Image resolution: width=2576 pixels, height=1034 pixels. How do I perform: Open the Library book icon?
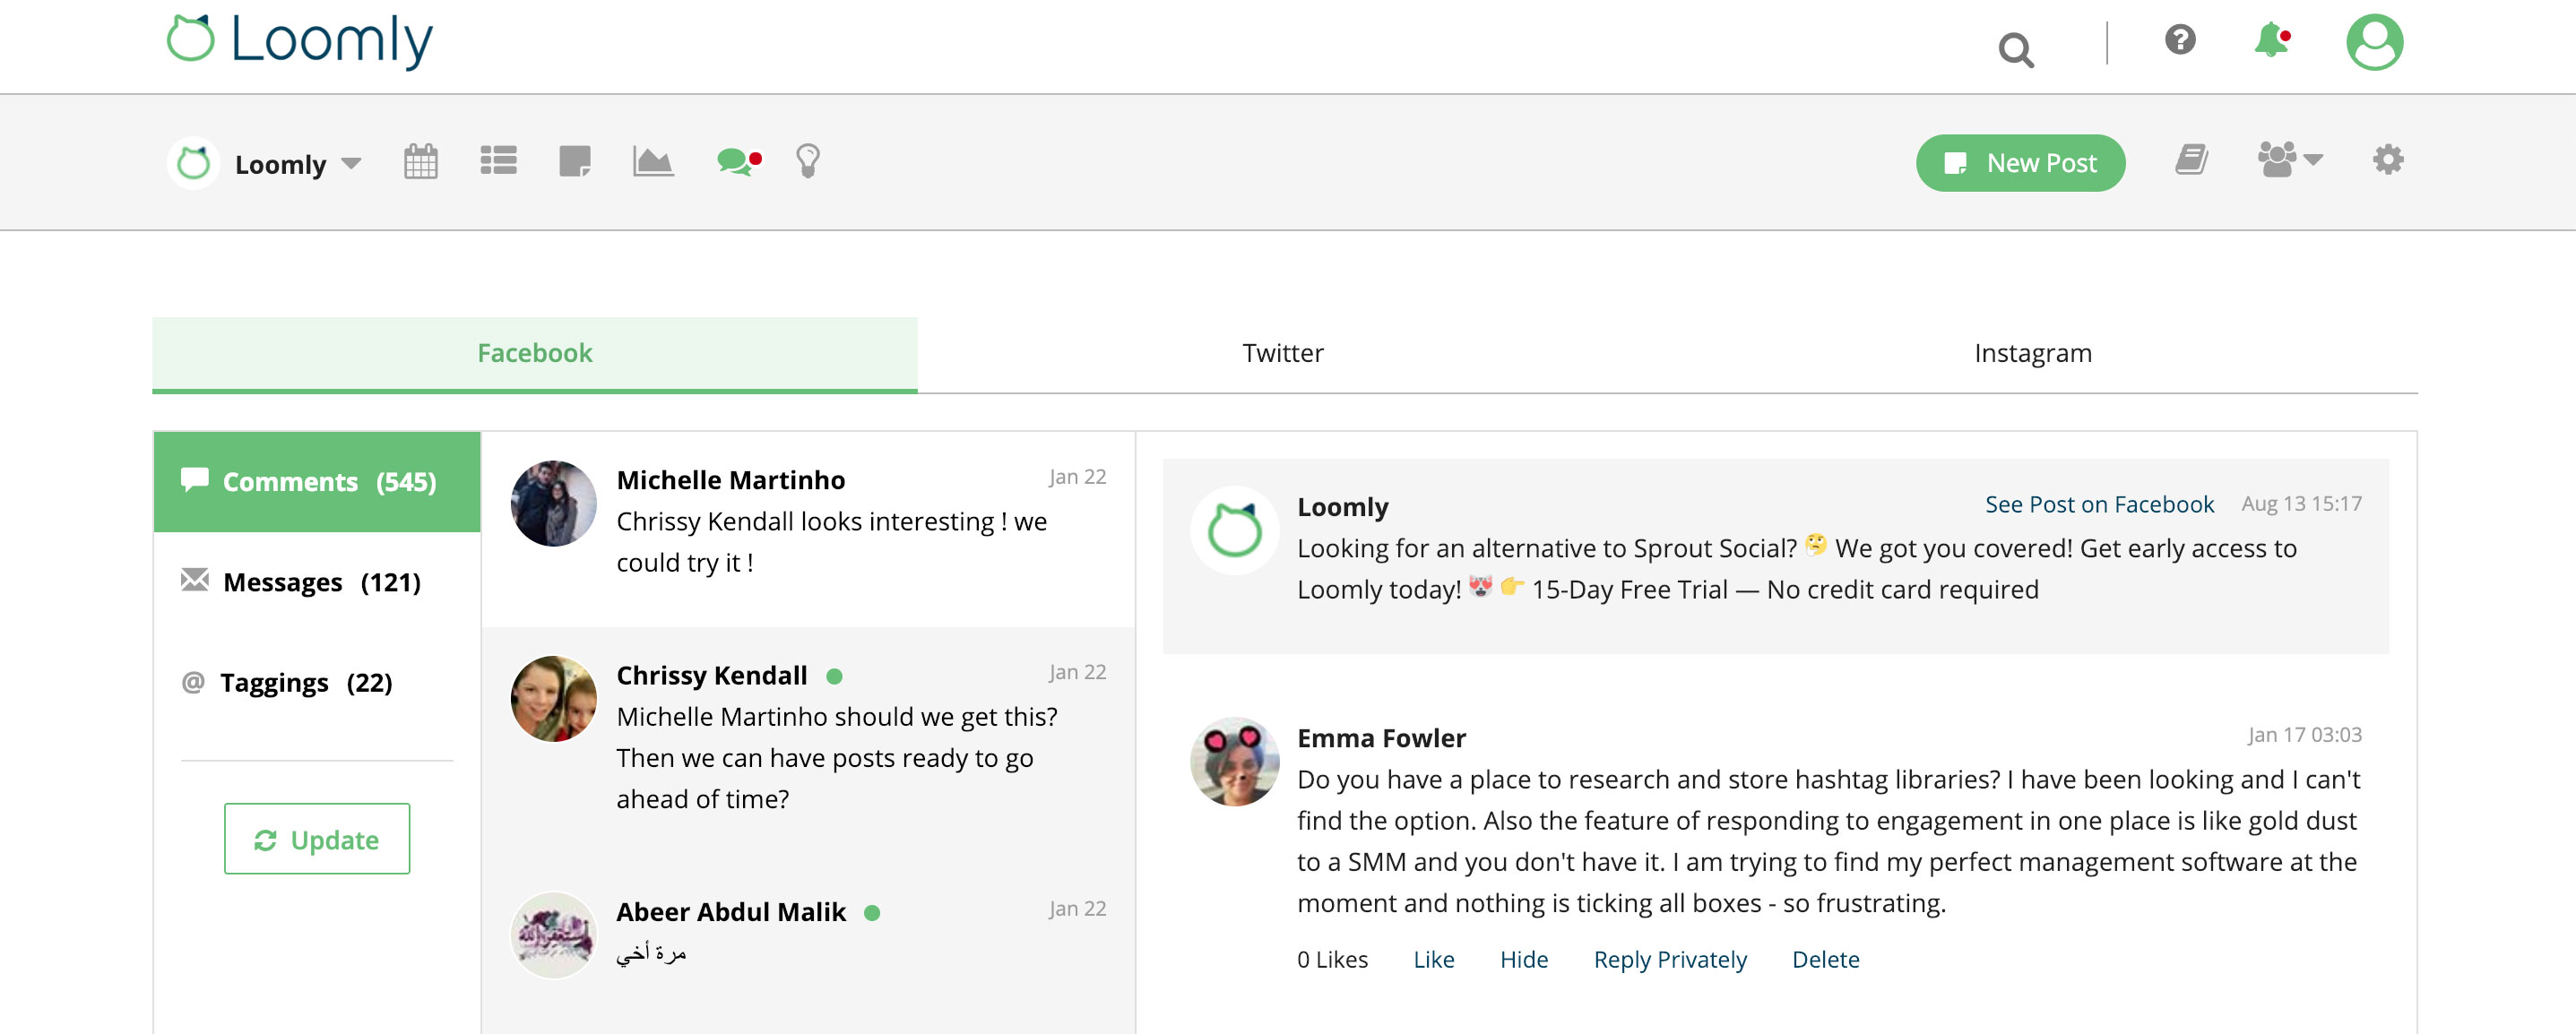pyautogui.click(x=2192, y=160)
